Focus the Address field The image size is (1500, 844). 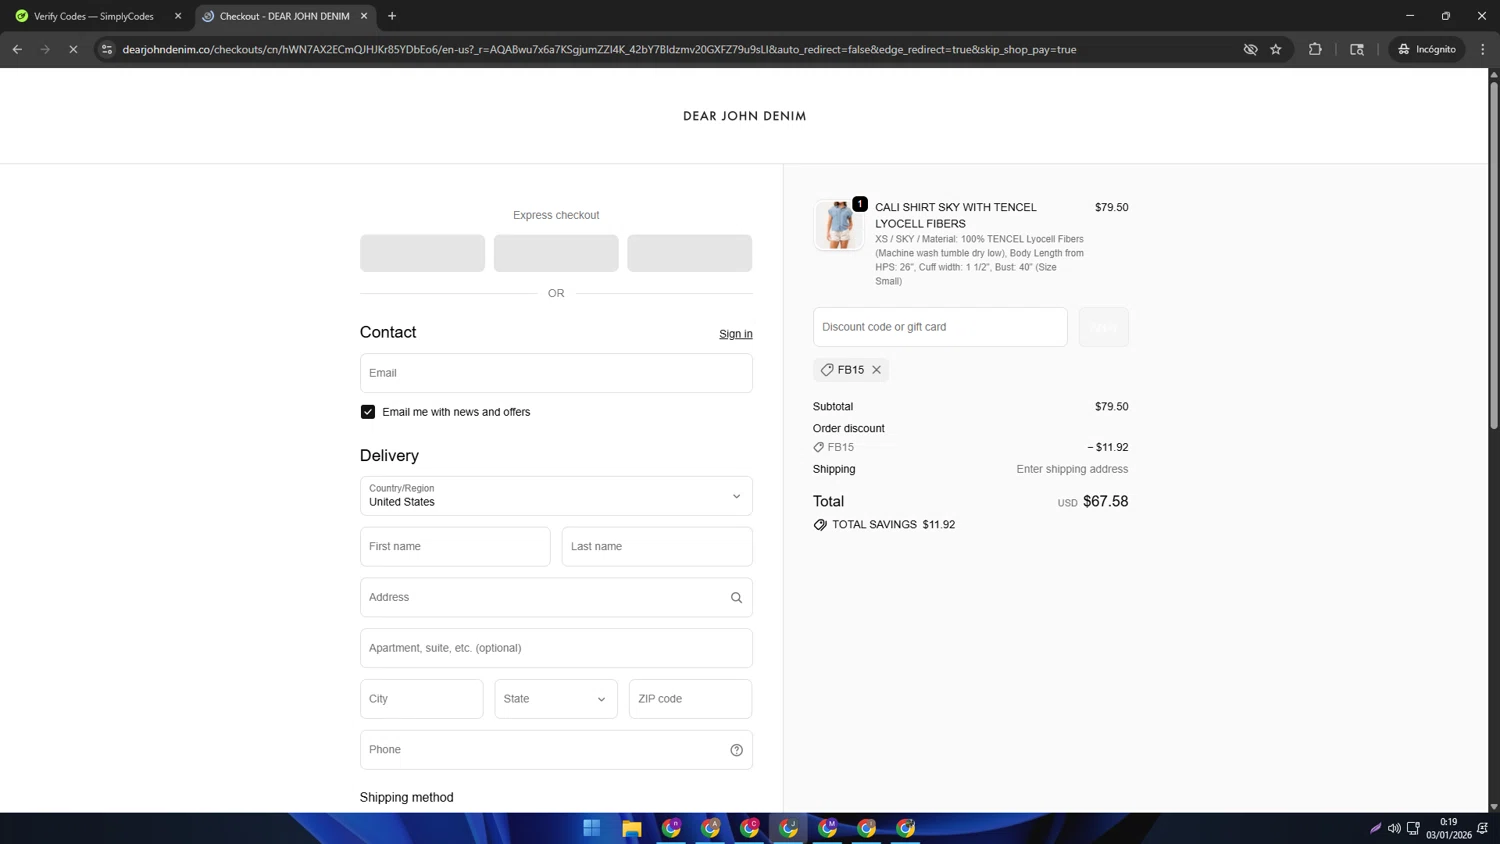pos(556,598)
